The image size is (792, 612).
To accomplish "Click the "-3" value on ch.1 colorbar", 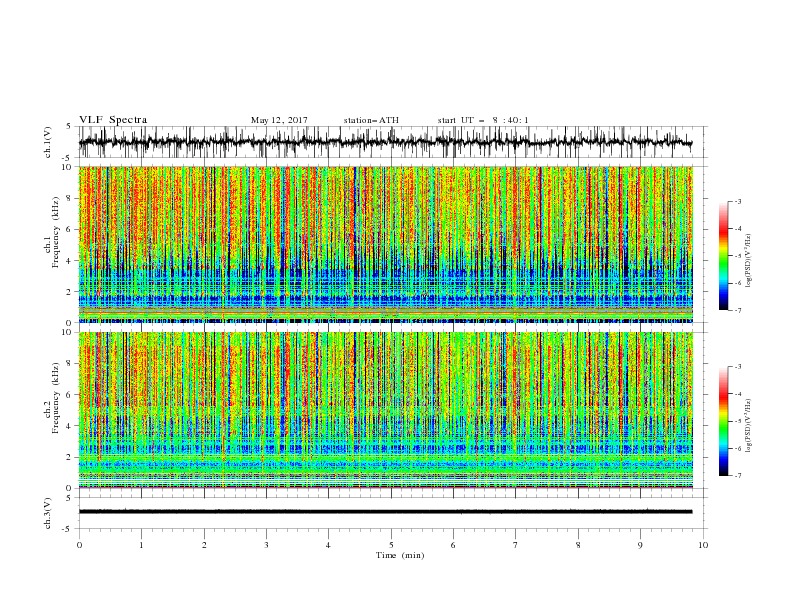I will (x=737, y=201).
